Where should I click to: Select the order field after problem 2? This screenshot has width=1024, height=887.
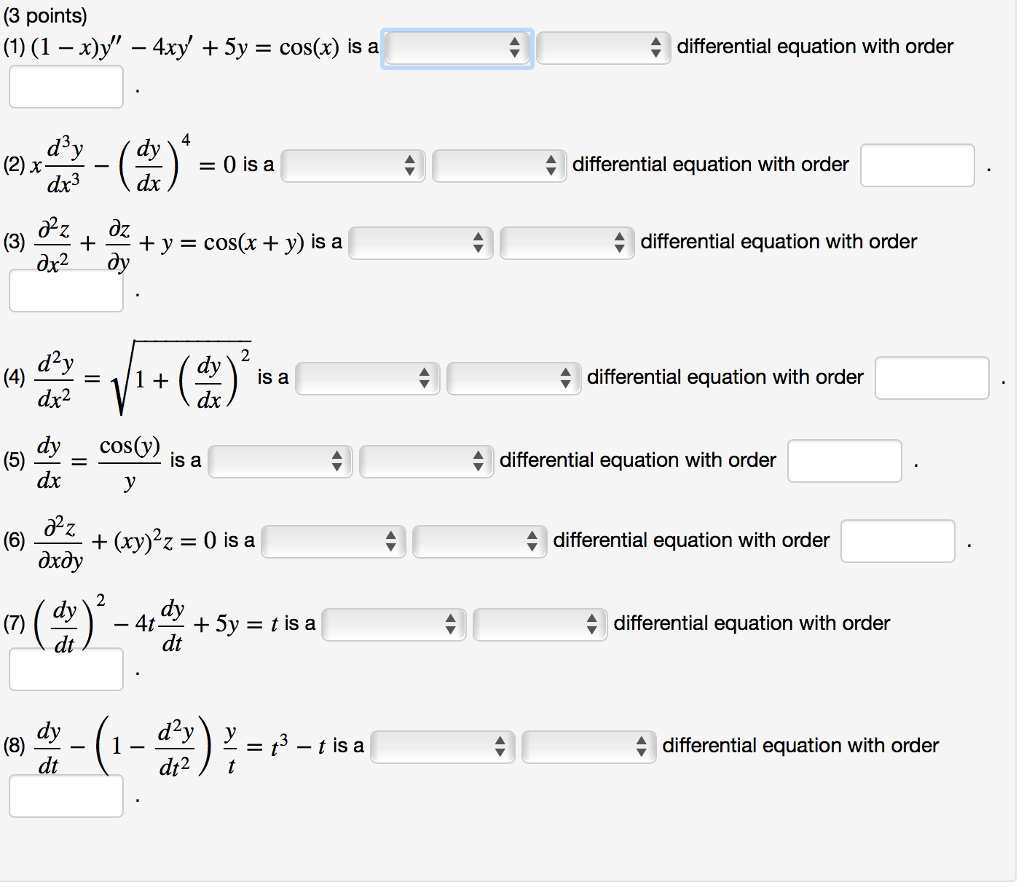(x=916, y=165)
